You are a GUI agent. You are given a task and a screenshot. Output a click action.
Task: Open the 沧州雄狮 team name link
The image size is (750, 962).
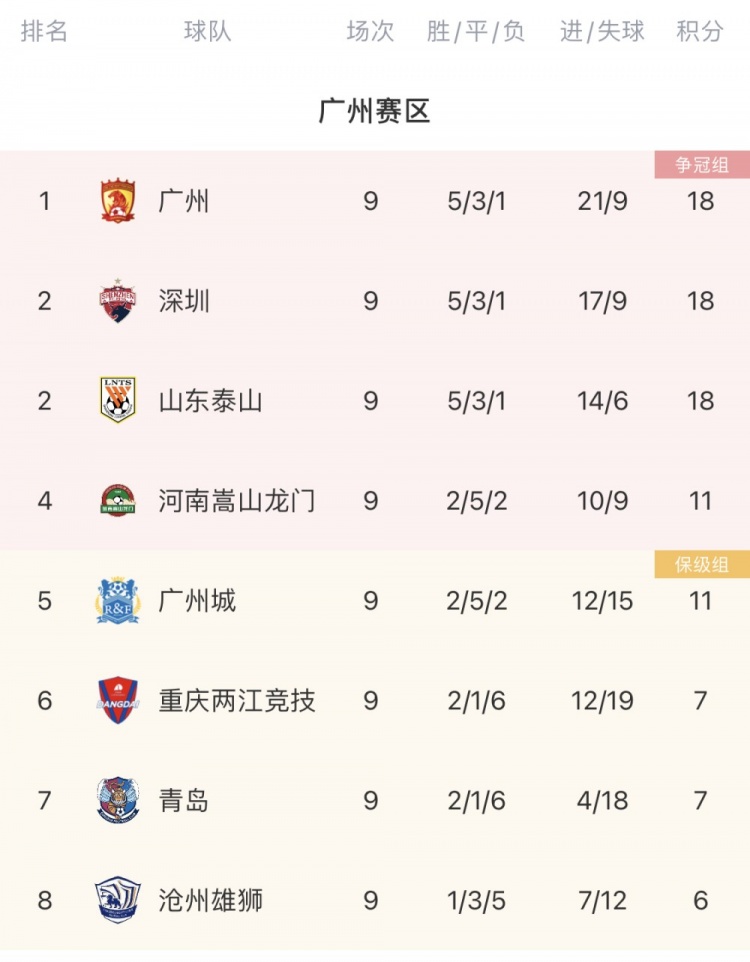point(211,901)
